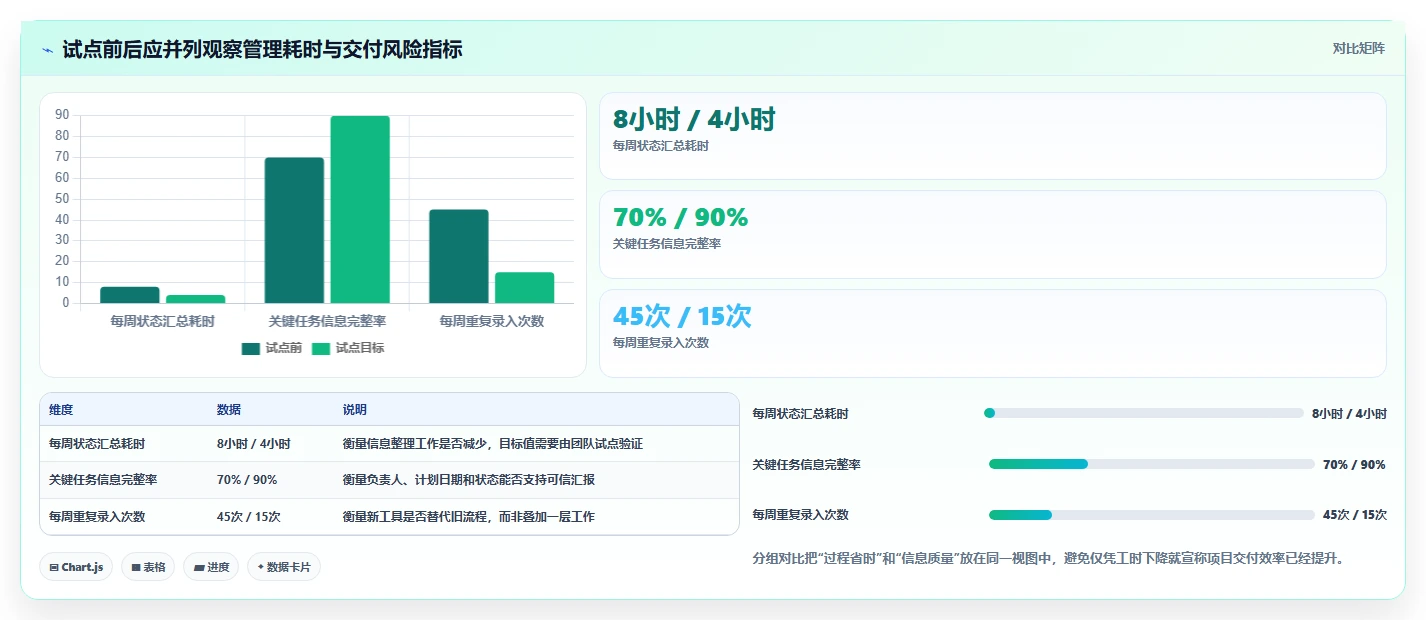Click progress row label 关键任务信息完整率

coord(807,465)
